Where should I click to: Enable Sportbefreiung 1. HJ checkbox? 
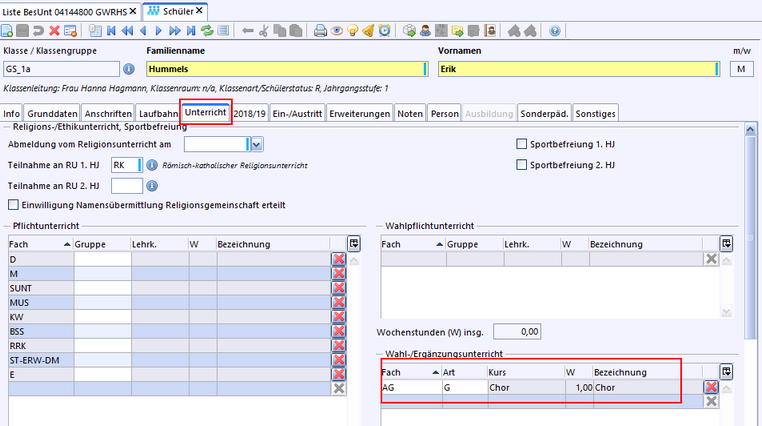click(x=521, y=144)
